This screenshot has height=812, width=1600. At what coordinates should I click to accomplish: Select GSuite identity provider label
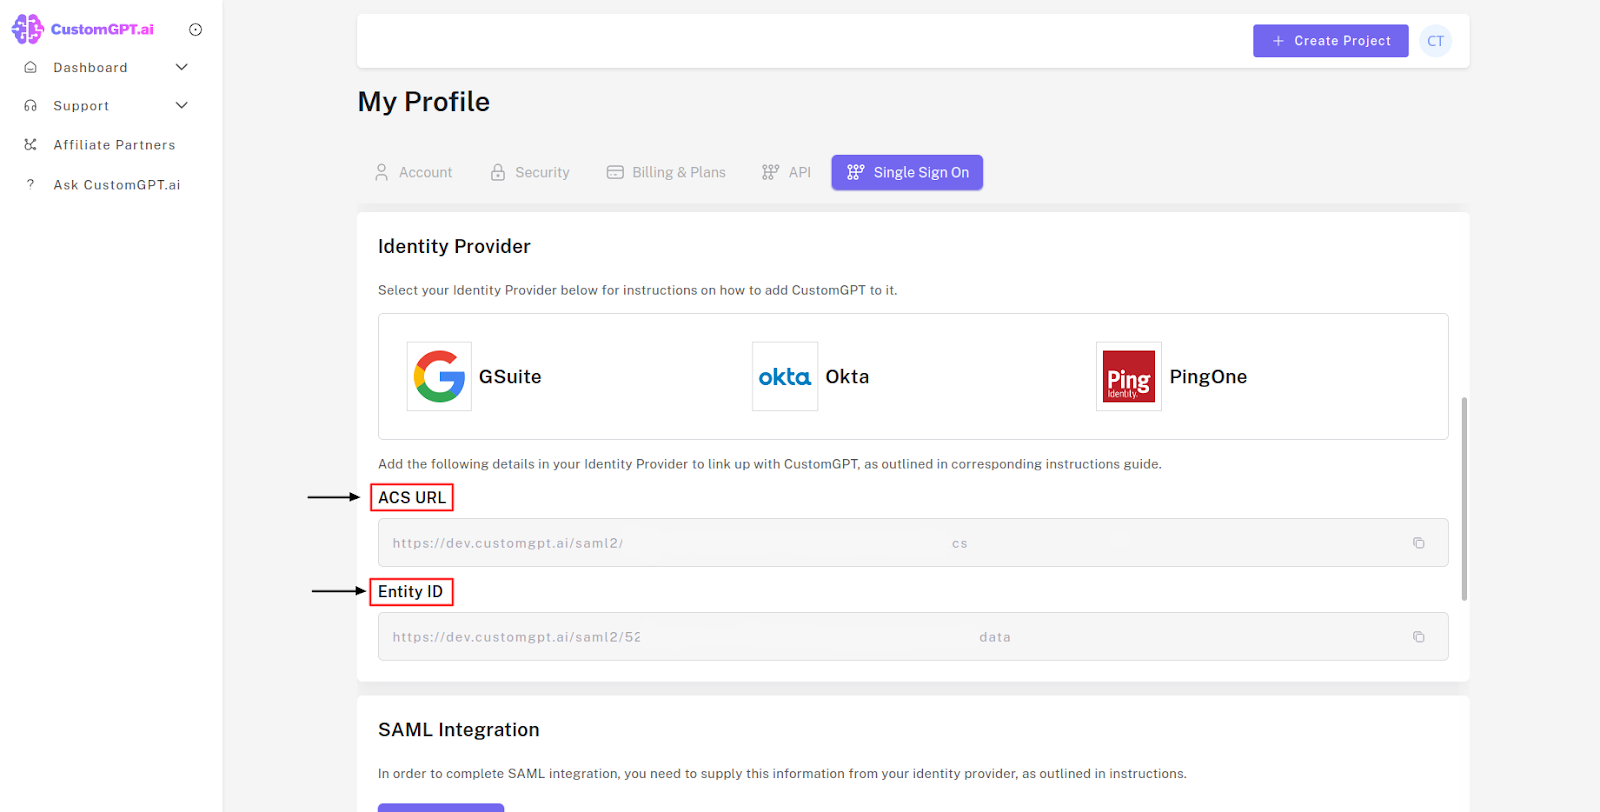coord(510,377)
